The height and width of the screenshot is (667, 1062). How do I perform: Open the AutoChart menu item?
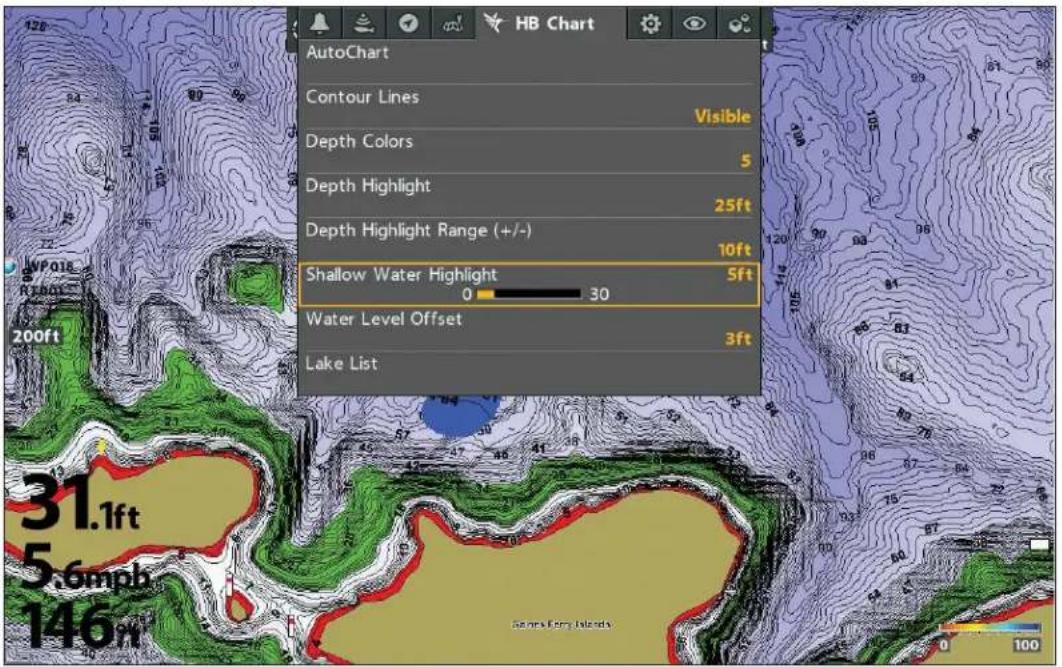click(x=529, y=62)
